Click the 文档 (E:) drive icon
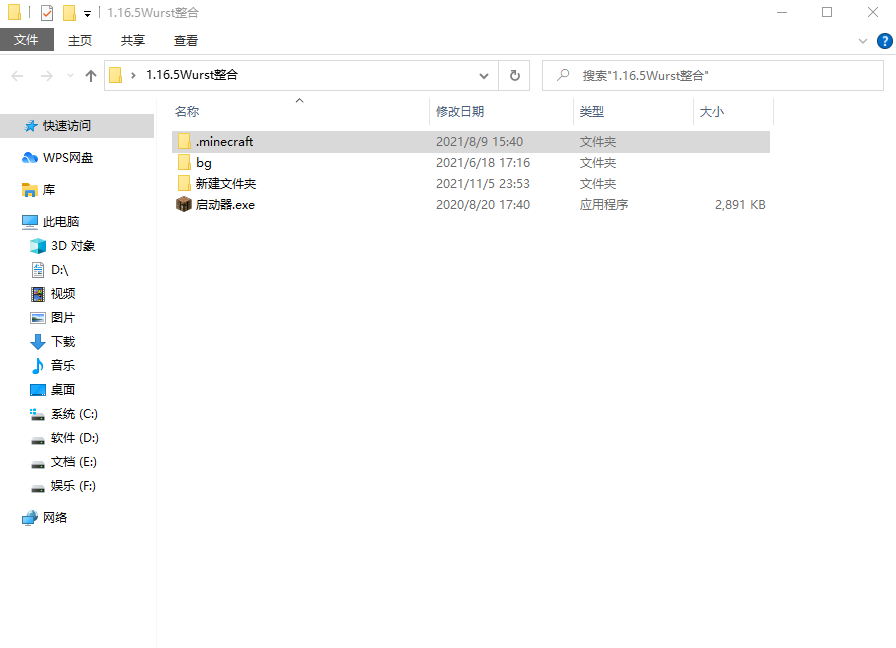Viewport: 896px width, 648px height. [x=38, y=464]
